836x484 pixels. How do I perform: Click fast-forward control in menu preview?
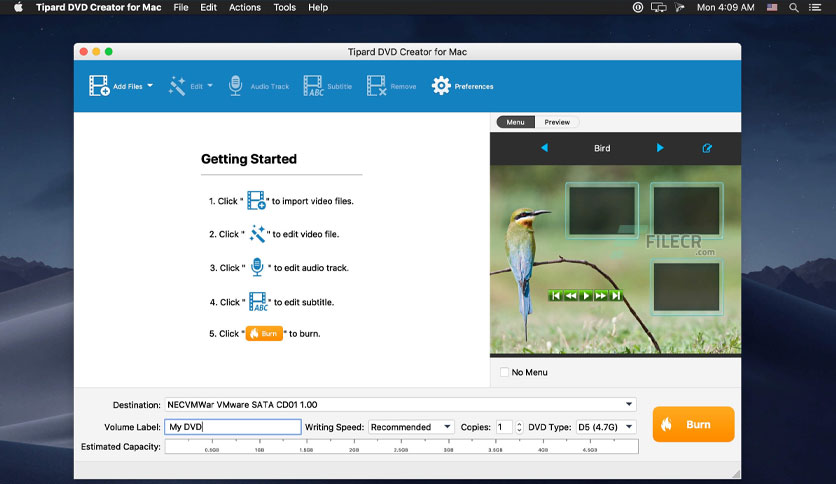pos(601,295)
